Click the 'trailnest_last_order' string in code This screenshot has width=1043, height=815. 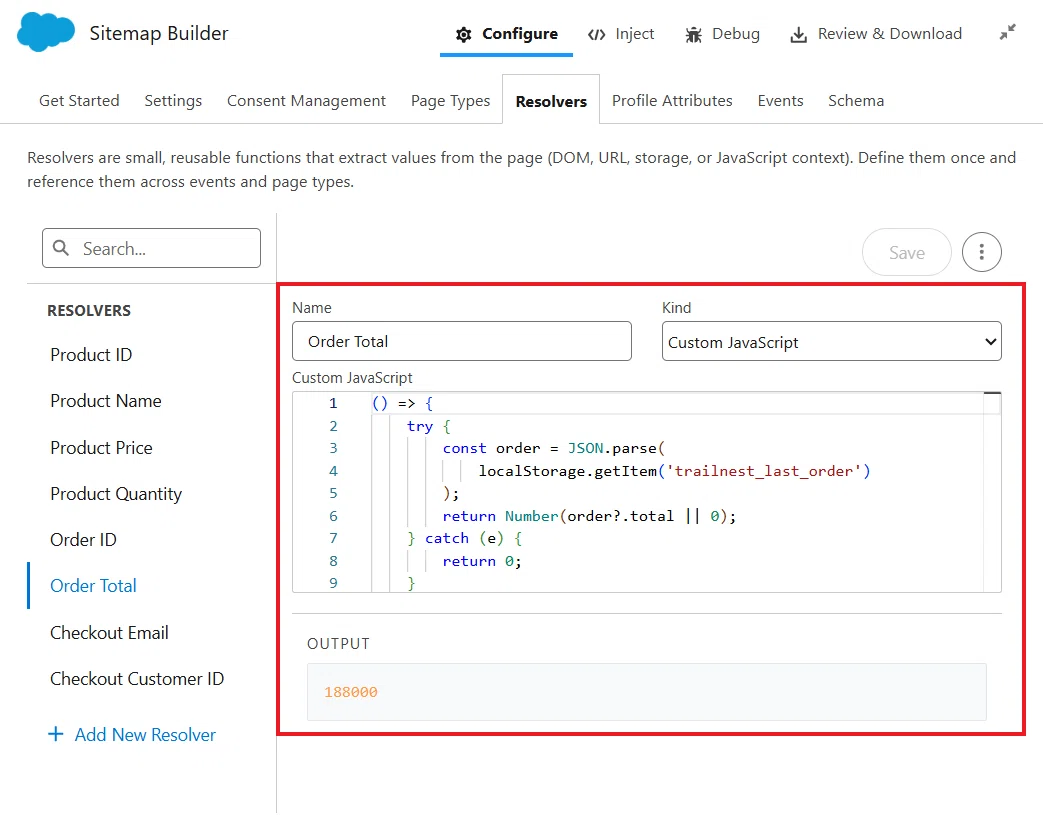click(763, 471)
